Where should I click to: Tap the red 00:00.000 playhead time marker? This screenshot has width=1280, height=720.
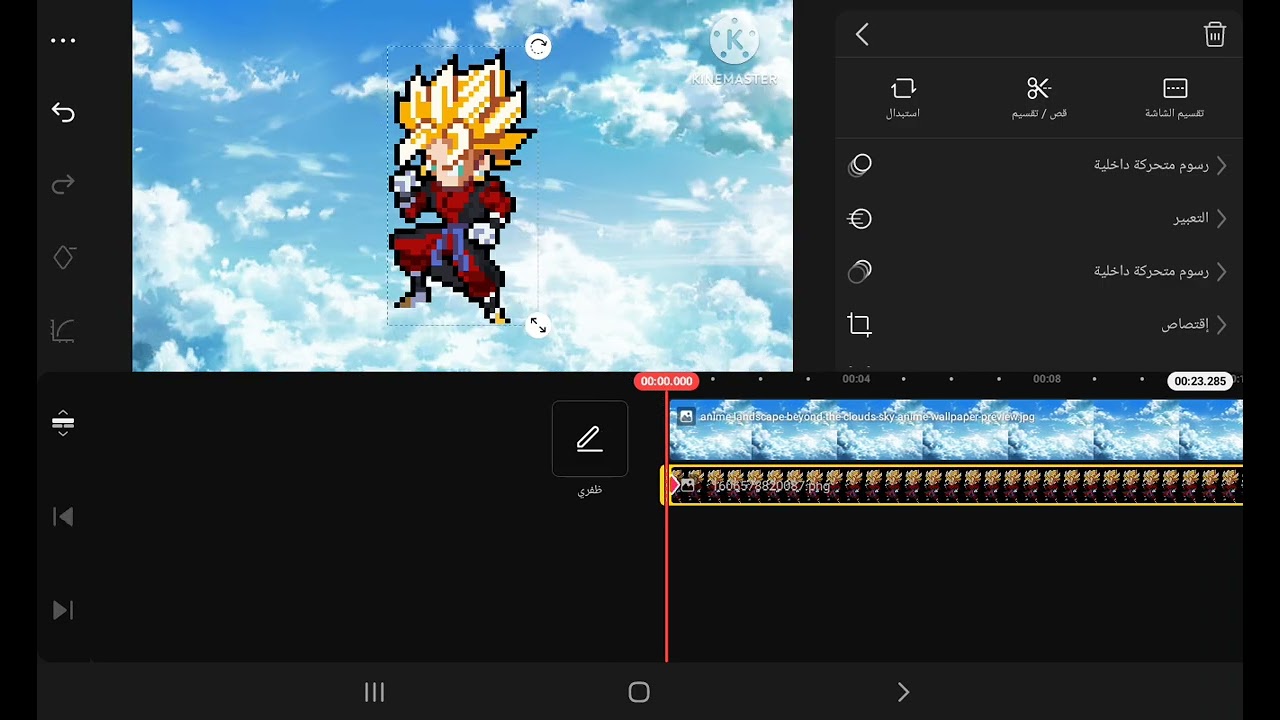tap(666, 381)
